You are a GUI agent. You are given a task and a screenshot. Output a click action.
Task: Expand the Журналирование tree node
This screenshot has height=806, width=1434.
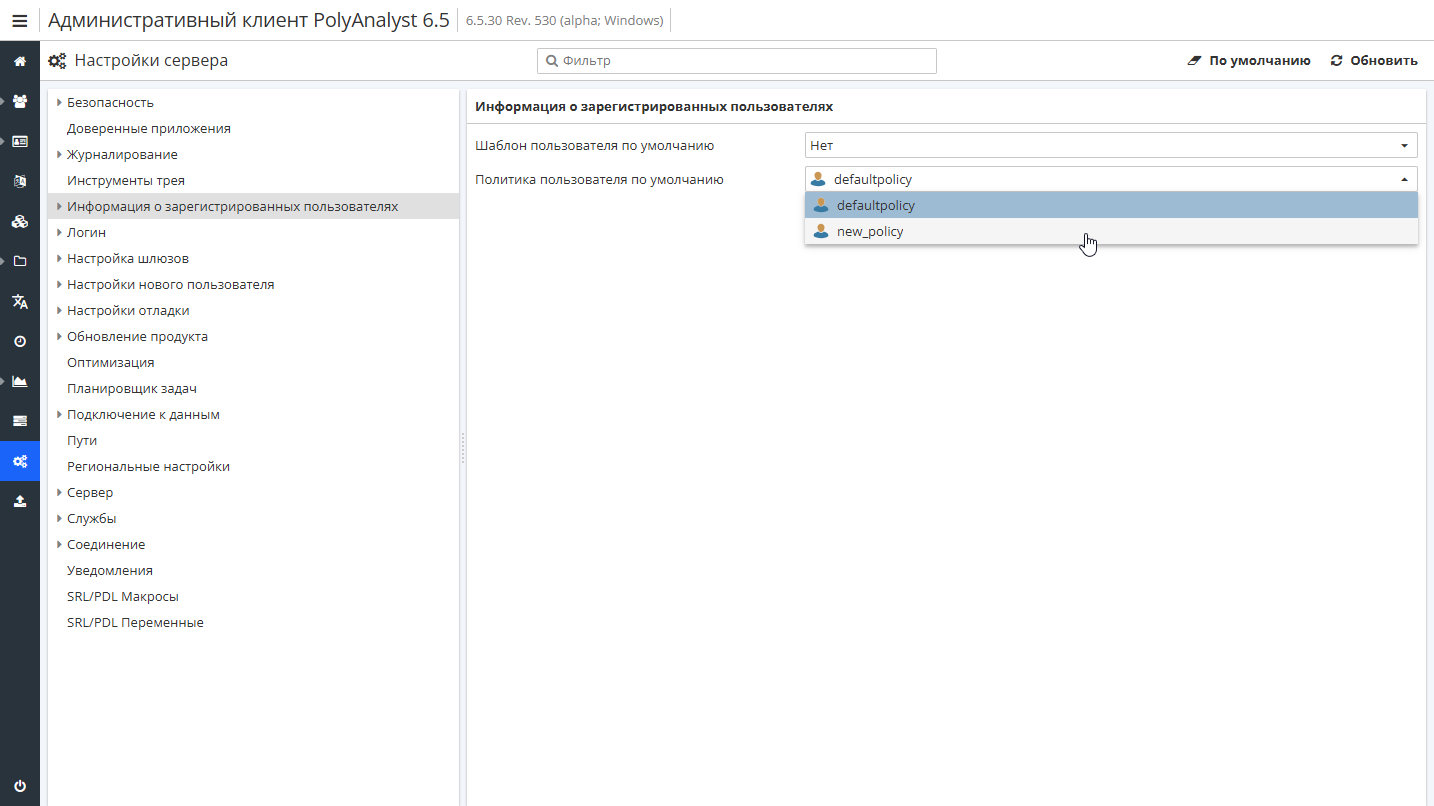(x=59, y=154)
